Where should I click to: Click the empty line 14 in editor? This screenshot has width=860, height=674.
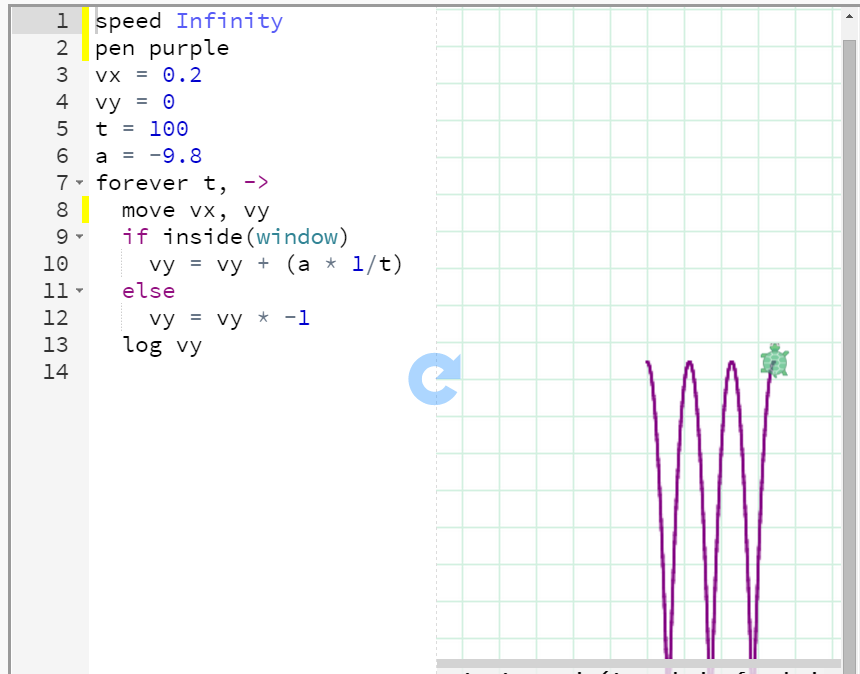[250, 372]
